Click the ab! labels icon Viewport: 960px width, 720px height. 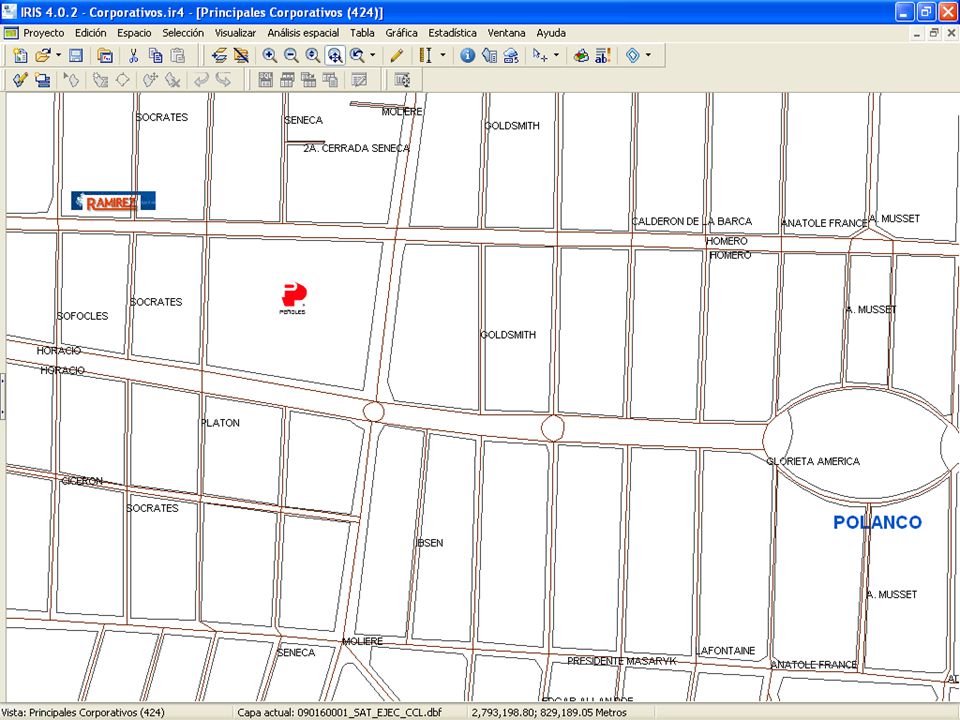603,56
